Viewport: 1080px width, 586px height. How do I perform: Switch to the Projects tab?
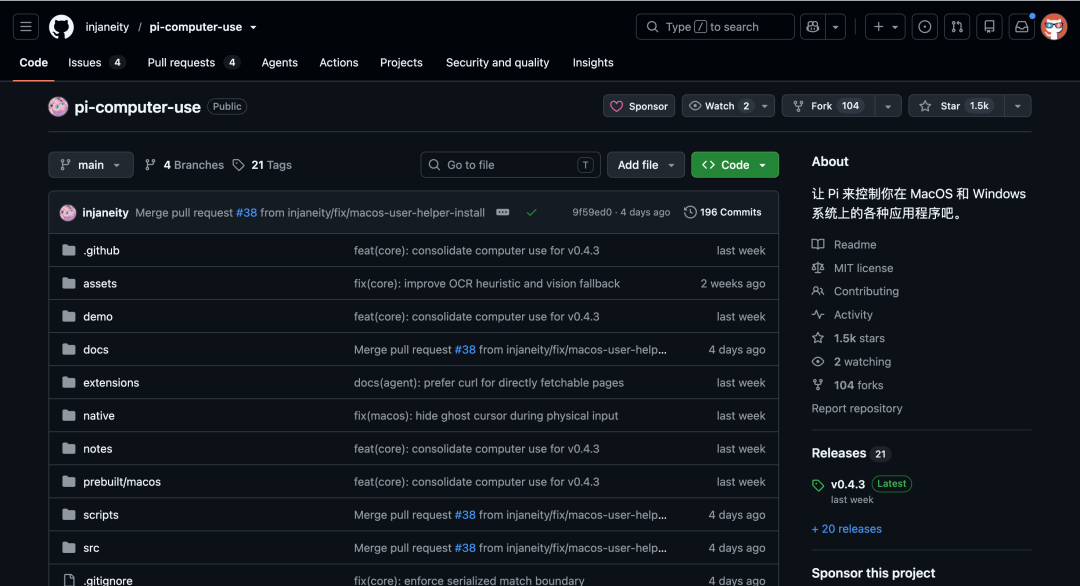402,63
